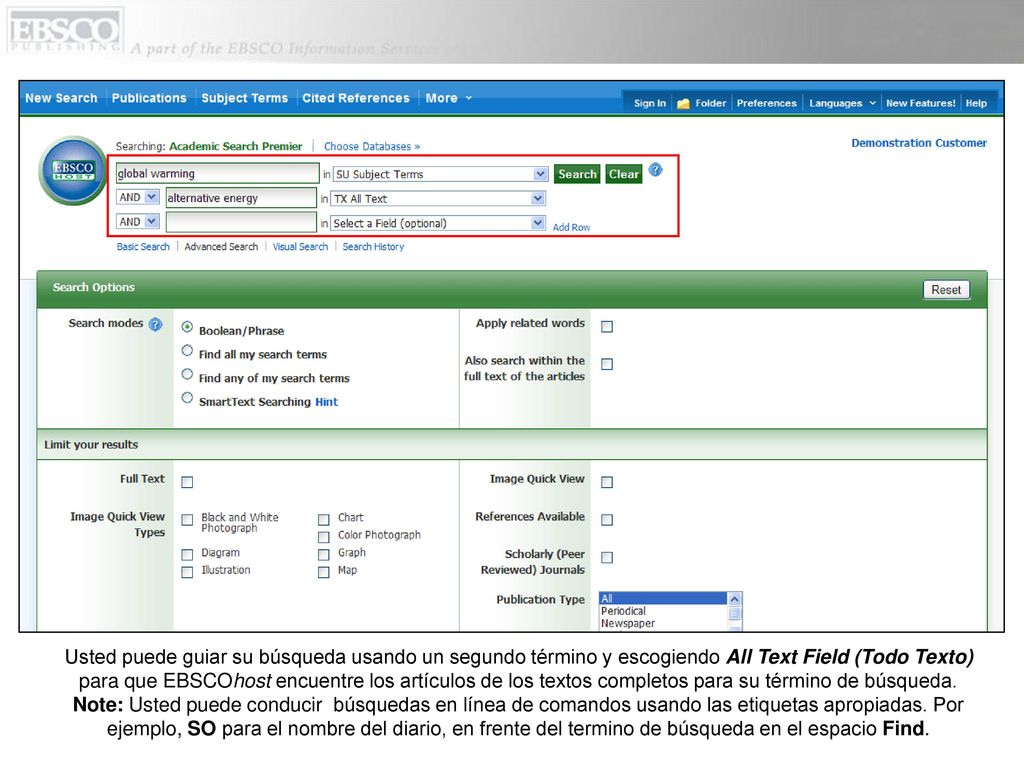Click the Folder icon in top bar
The height and width of the screenshot is (768, 1024).
coord(683,104)
